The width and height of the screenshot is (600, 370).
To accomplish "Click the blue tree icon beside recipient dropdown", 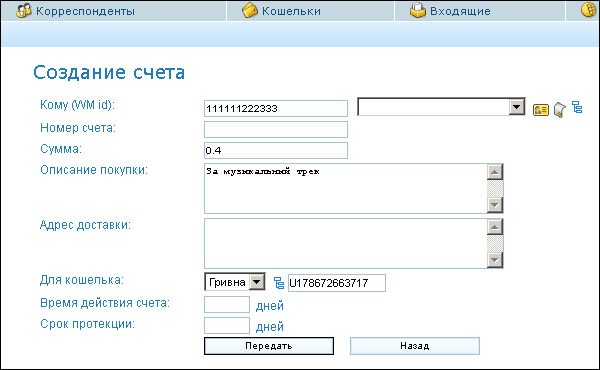I will point(577,108).
